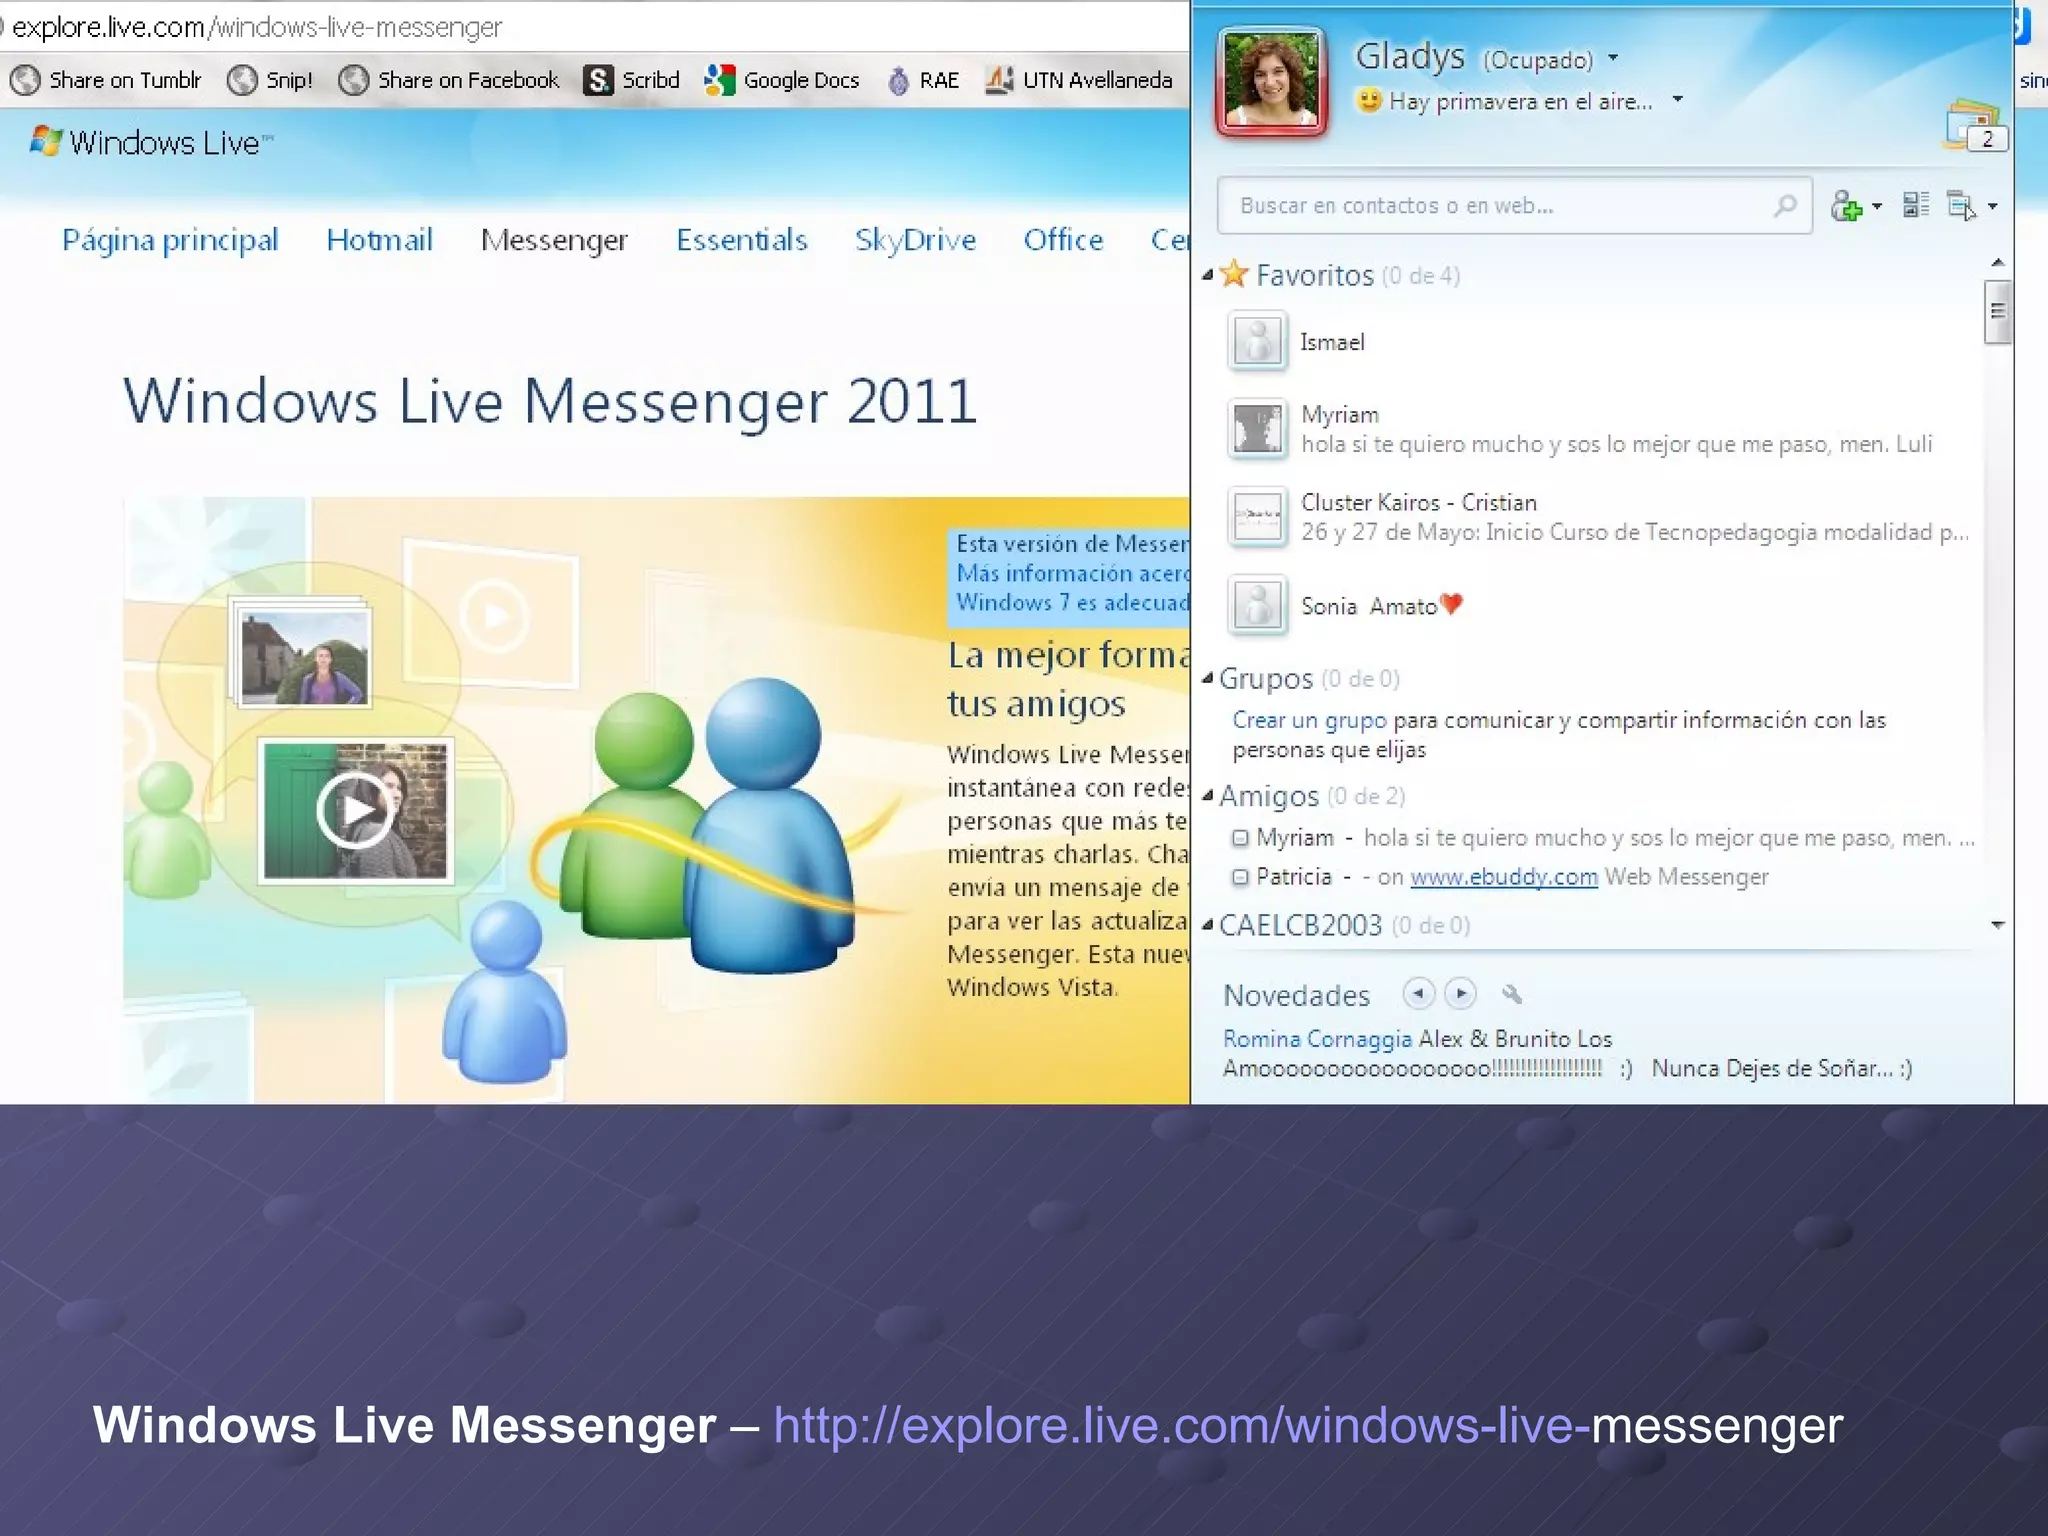The image size is (2048, 1536).
Task: Click the Windows Live logo
Action: 151,142
